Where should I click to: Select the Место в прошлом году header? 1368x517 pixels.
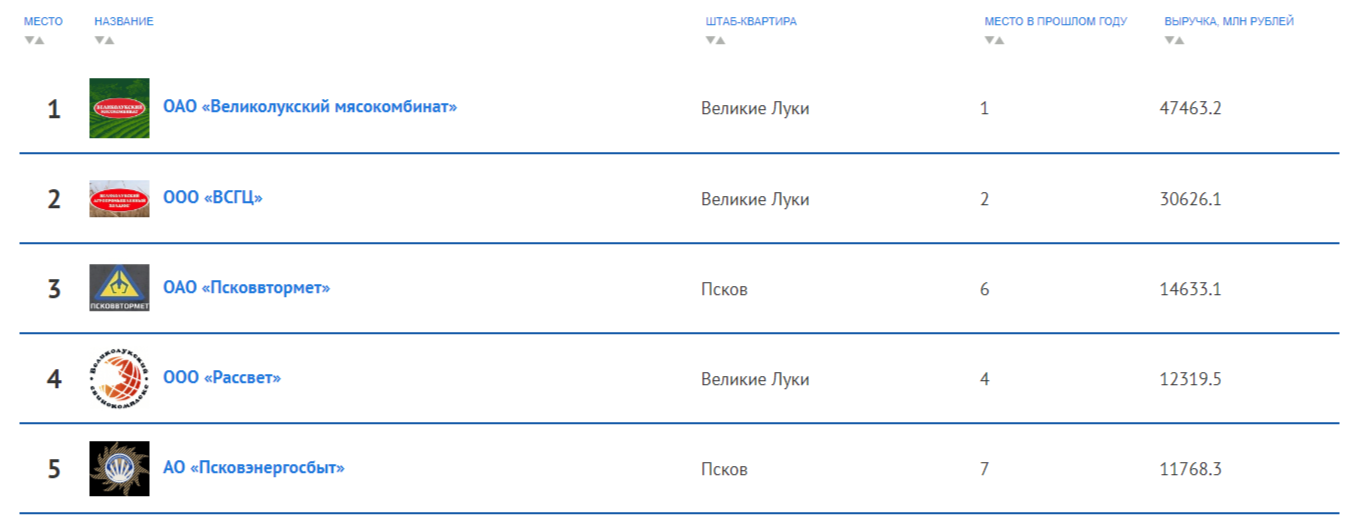point(1056,21)
